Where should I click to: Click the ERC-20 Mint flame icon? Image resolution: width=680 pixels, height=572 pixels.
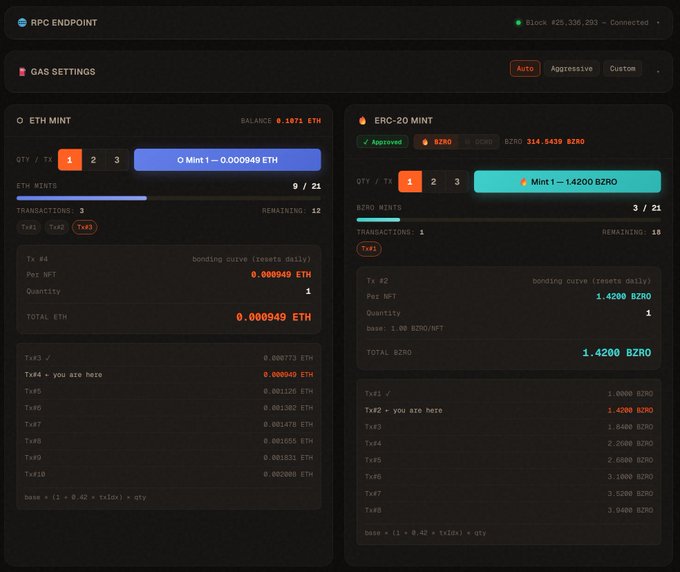tap(362, 121)
